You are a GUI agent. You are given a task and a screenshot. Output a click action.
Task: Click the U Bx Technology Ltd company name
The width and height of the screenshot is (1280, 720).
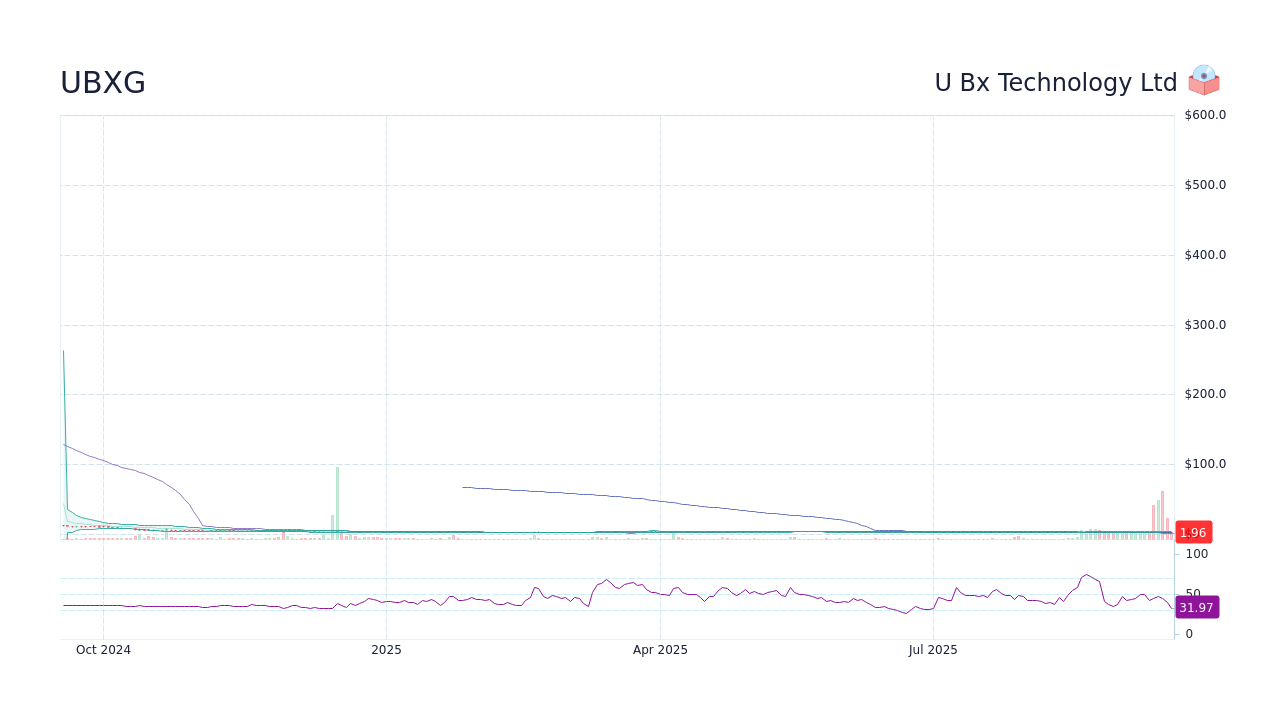click(x=1056, y=83)
